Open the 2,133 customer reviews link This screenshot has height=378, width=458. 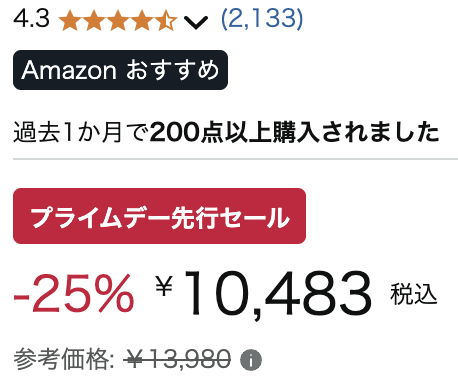262,19
